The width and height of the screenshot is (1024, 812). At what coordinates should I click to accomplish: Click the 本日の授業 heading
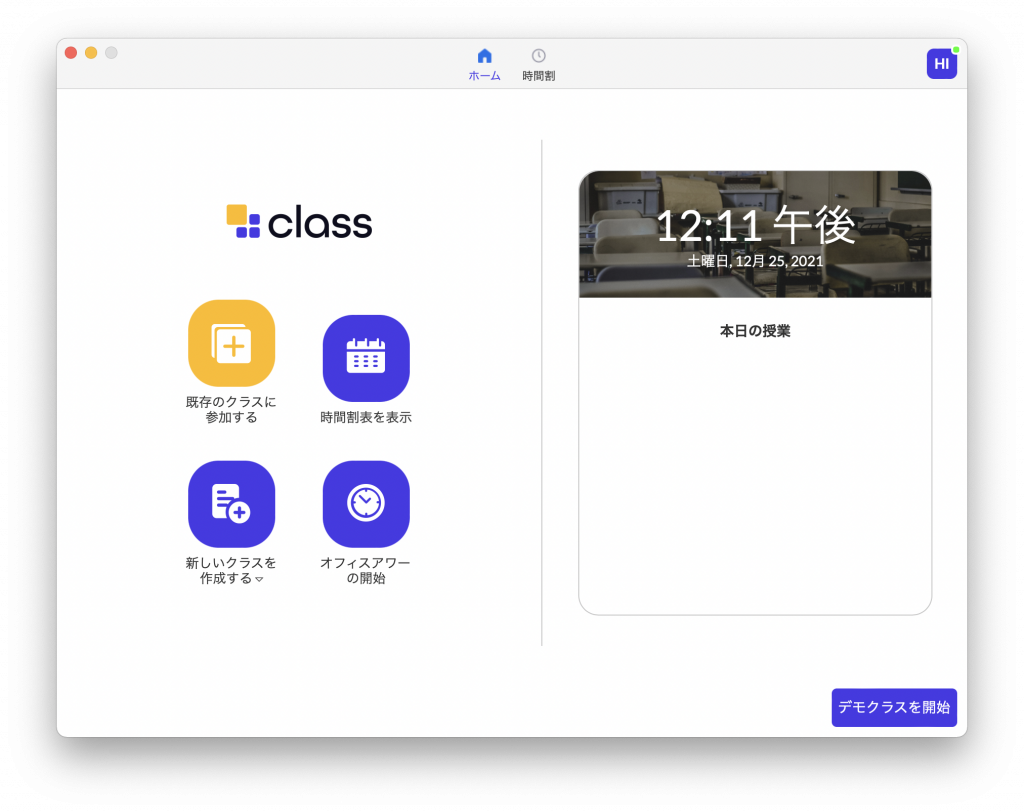(755, 331)
